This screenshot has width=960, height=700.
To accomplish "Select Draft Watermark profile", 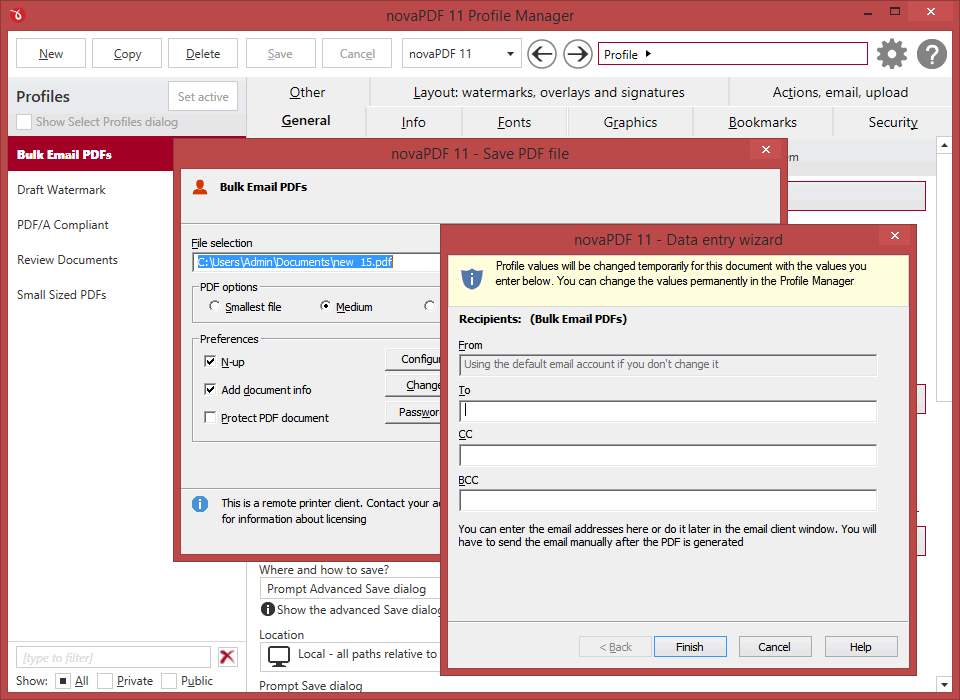I will (x=91, y=190).
